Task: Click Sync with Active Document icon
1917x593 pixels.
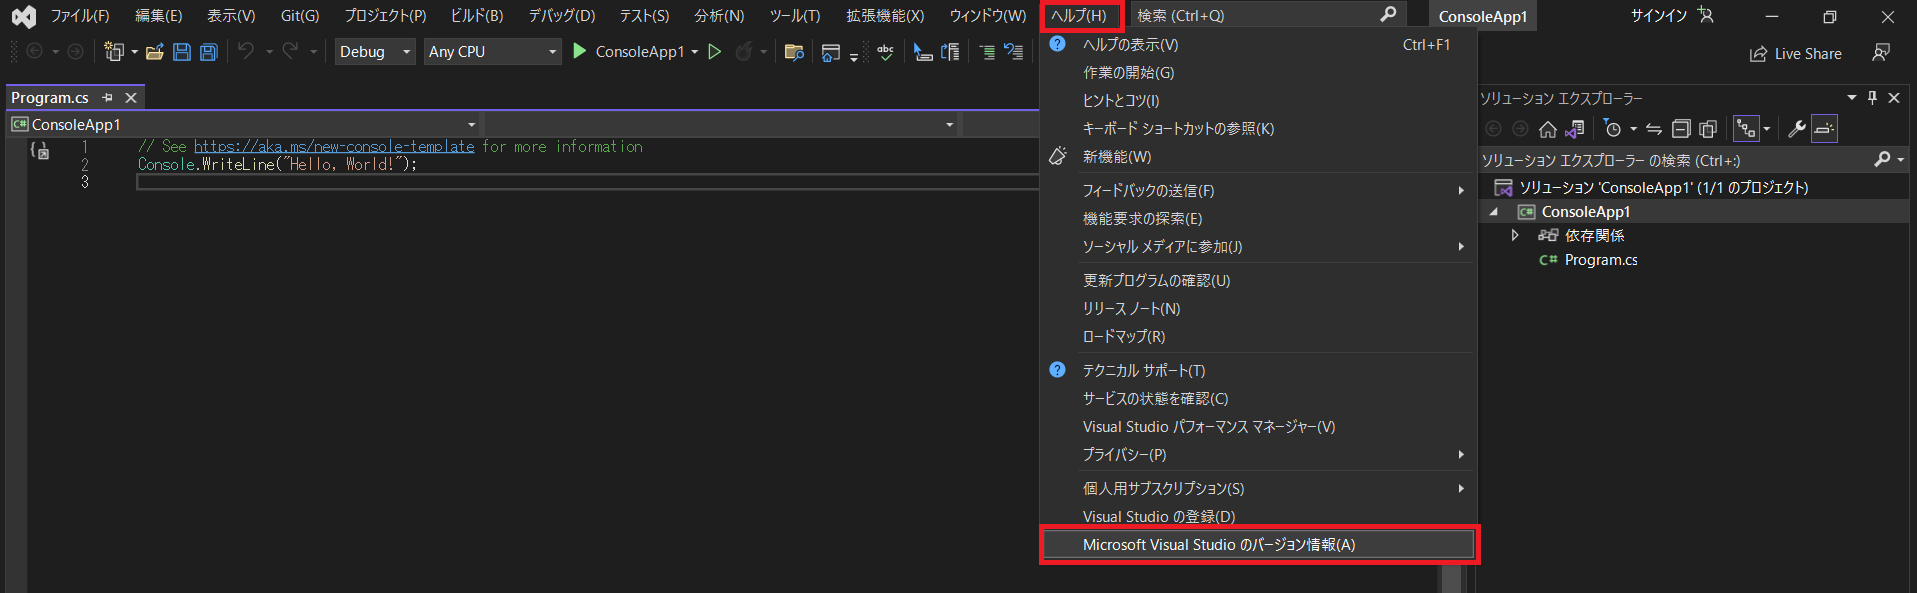Action: (1654, 129)
